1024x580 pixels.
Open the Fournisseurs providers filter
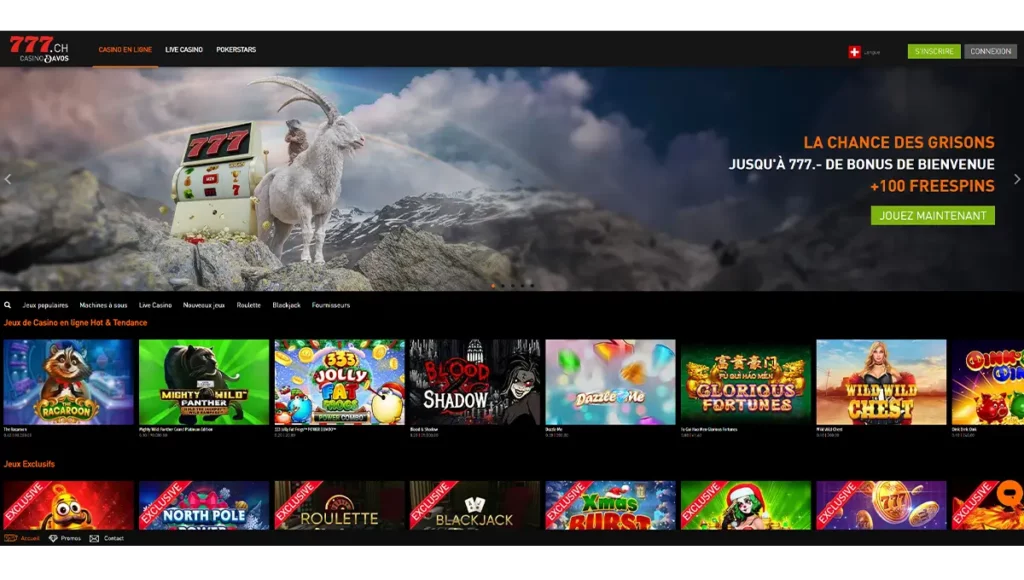pyautogui.click(x=331, y=305)
